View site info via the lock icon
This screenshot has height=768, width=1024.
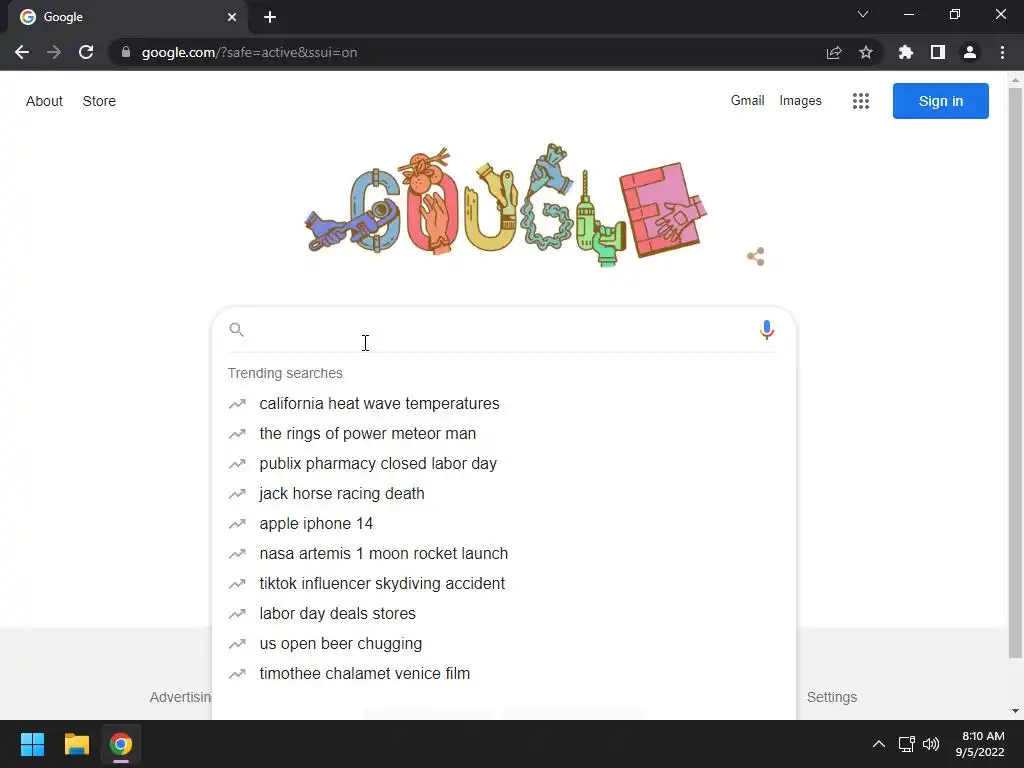(x=126, y=52)
